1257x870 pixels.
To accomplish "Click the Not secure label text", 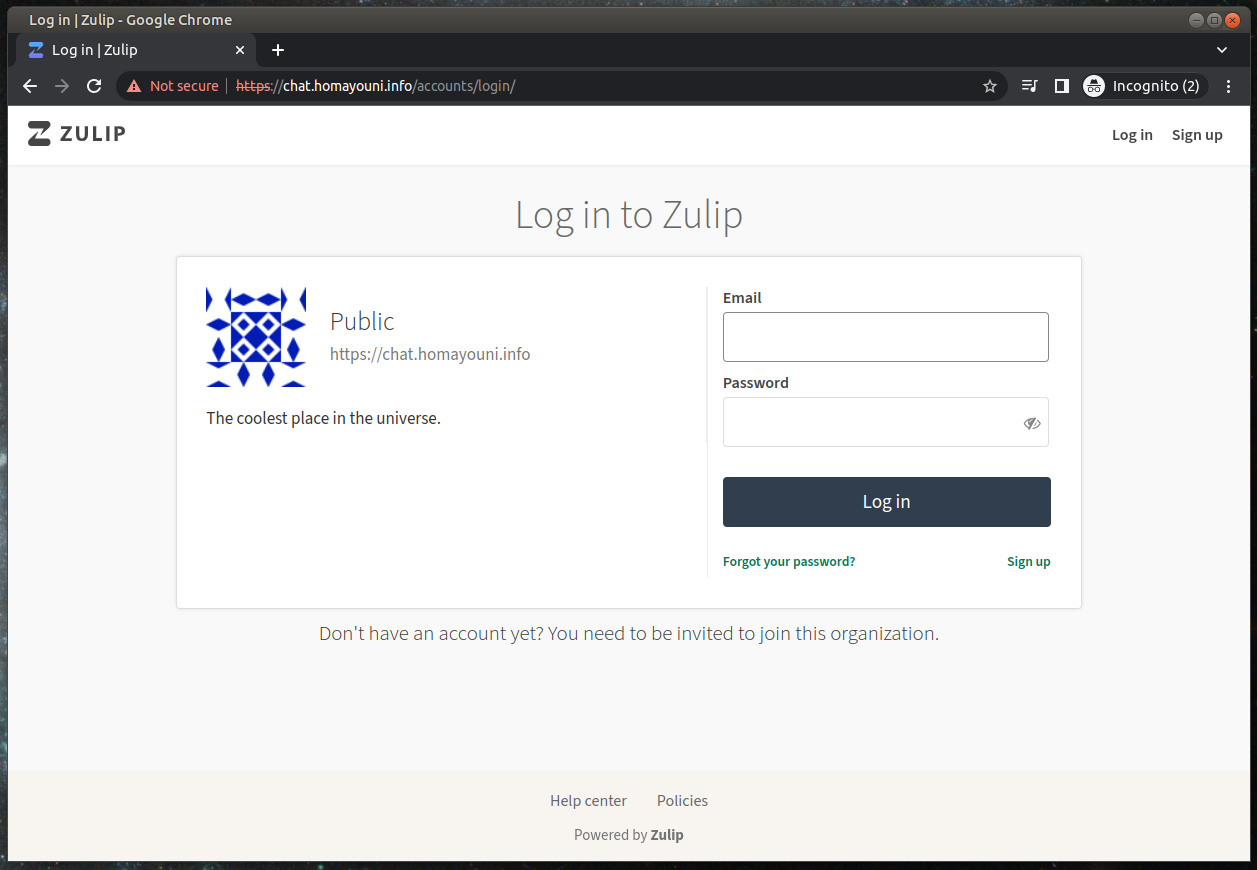I will click(x=184, y=86).
